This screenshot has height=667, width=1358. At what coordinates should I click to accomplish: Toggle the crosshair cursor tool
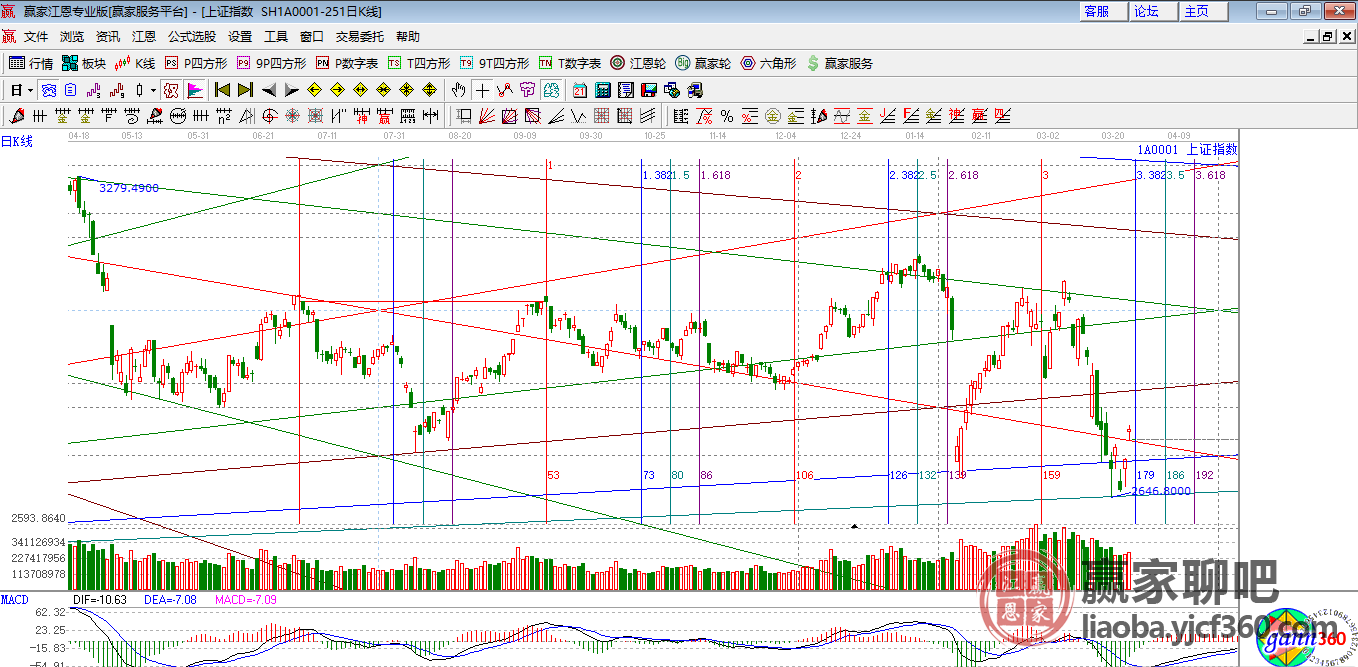pyautogui.click(x=481, y=90)
